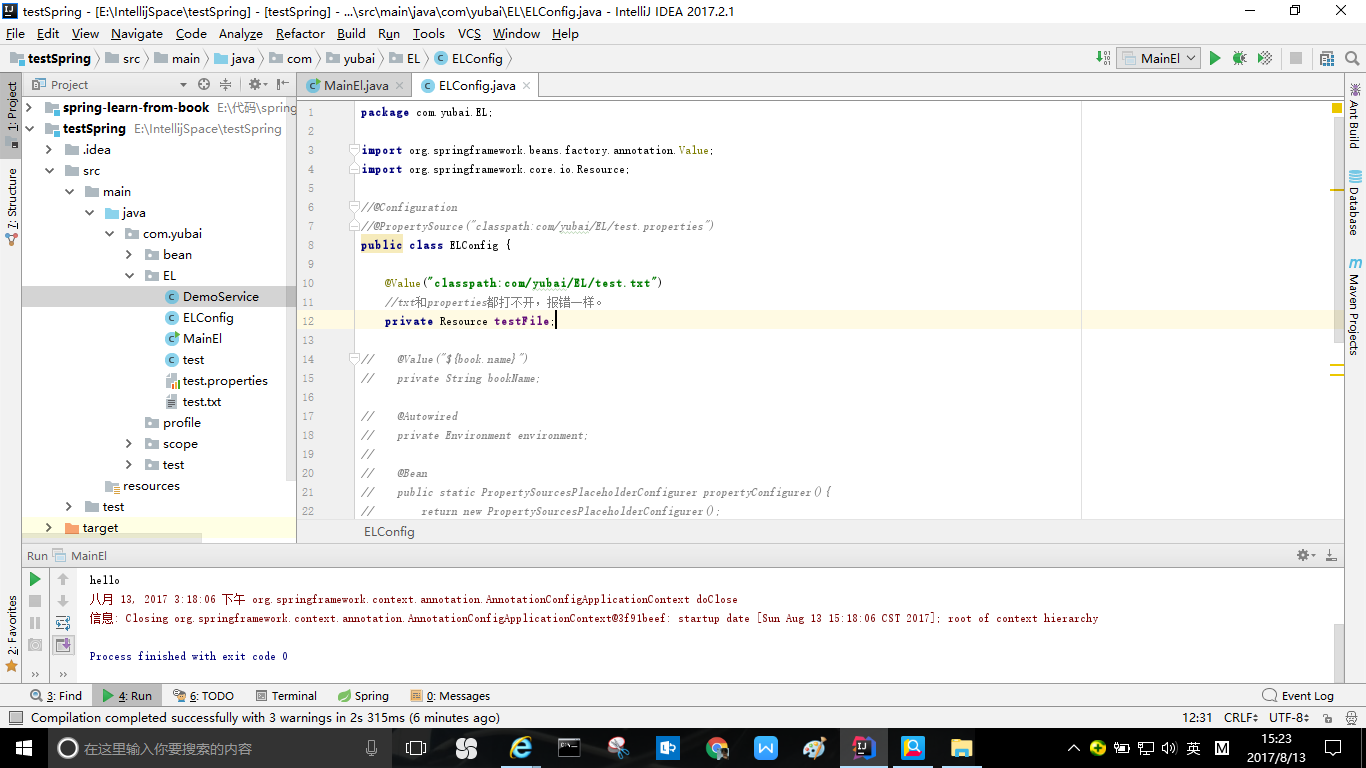Toggle scroll to end in Run console

coord(63,645)
